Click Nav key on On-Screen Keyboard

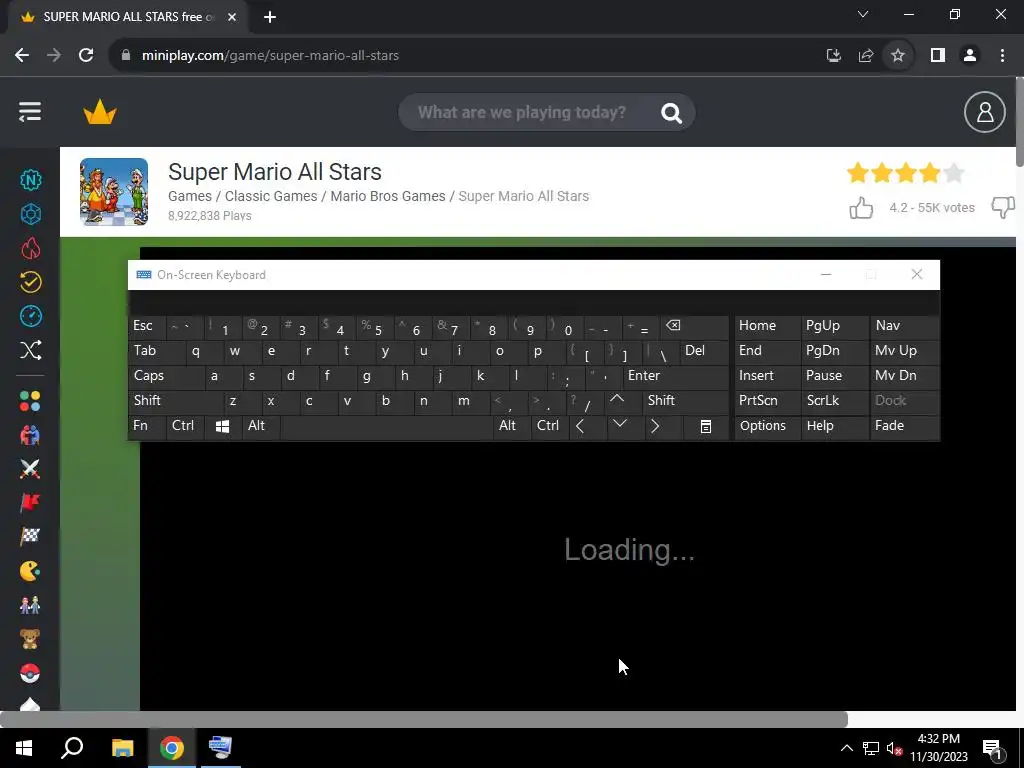click(904, 325)
